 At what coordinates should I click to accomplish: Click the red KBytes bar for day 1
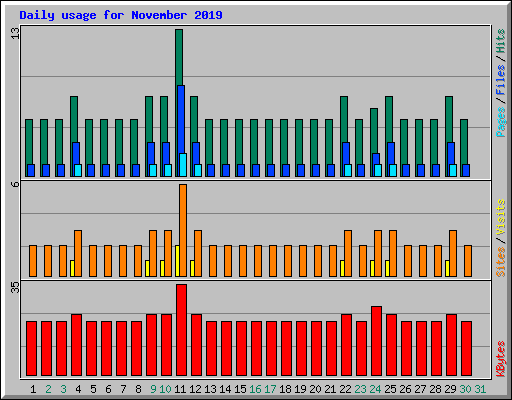point(31,349)
